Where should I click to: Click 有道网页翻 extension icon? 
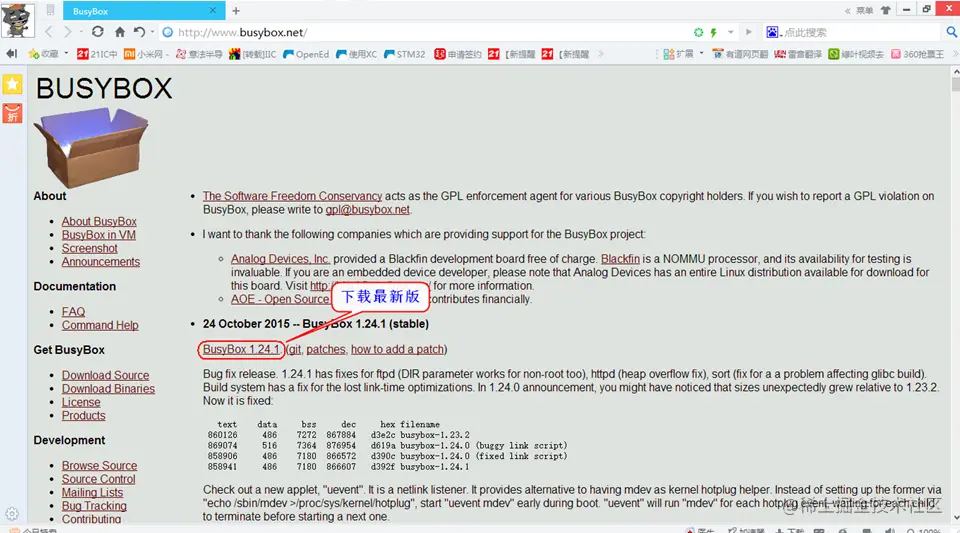(740, 54)
